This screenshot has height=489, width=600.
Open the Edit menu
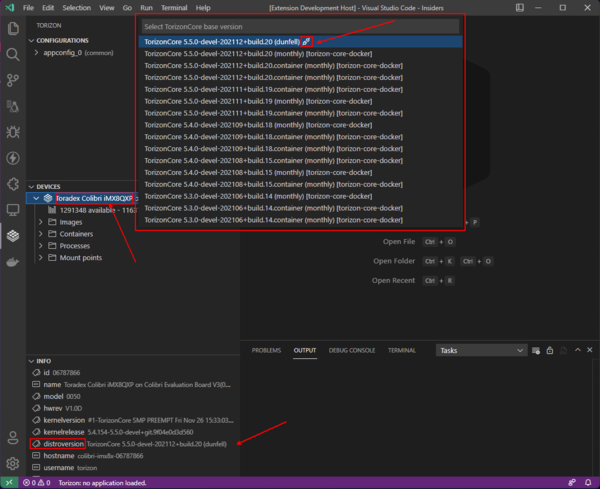(x=48, y=8)
